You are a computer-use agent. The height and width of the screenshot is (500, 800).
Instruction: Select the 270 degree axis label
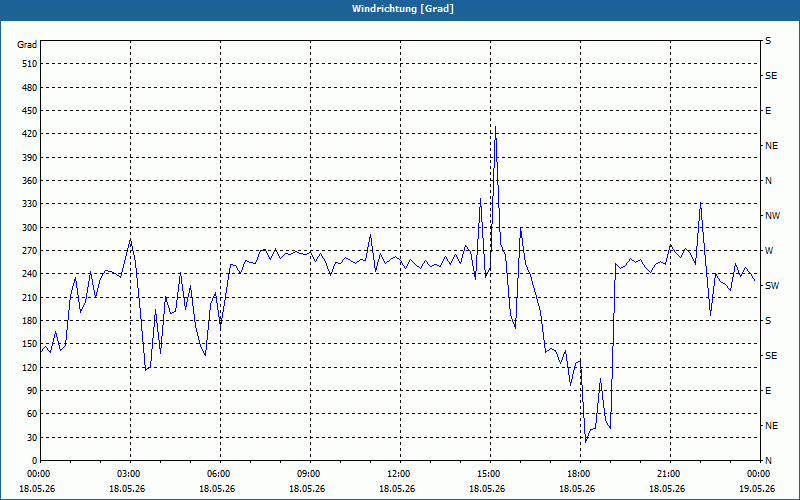coord(30,251)
